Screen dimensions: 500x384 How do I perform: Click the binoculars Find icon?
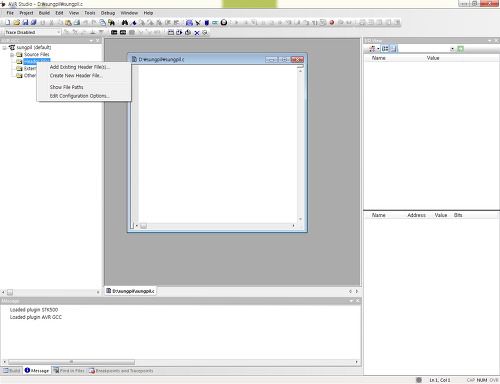pyautogui.click(x=125, y=22)
